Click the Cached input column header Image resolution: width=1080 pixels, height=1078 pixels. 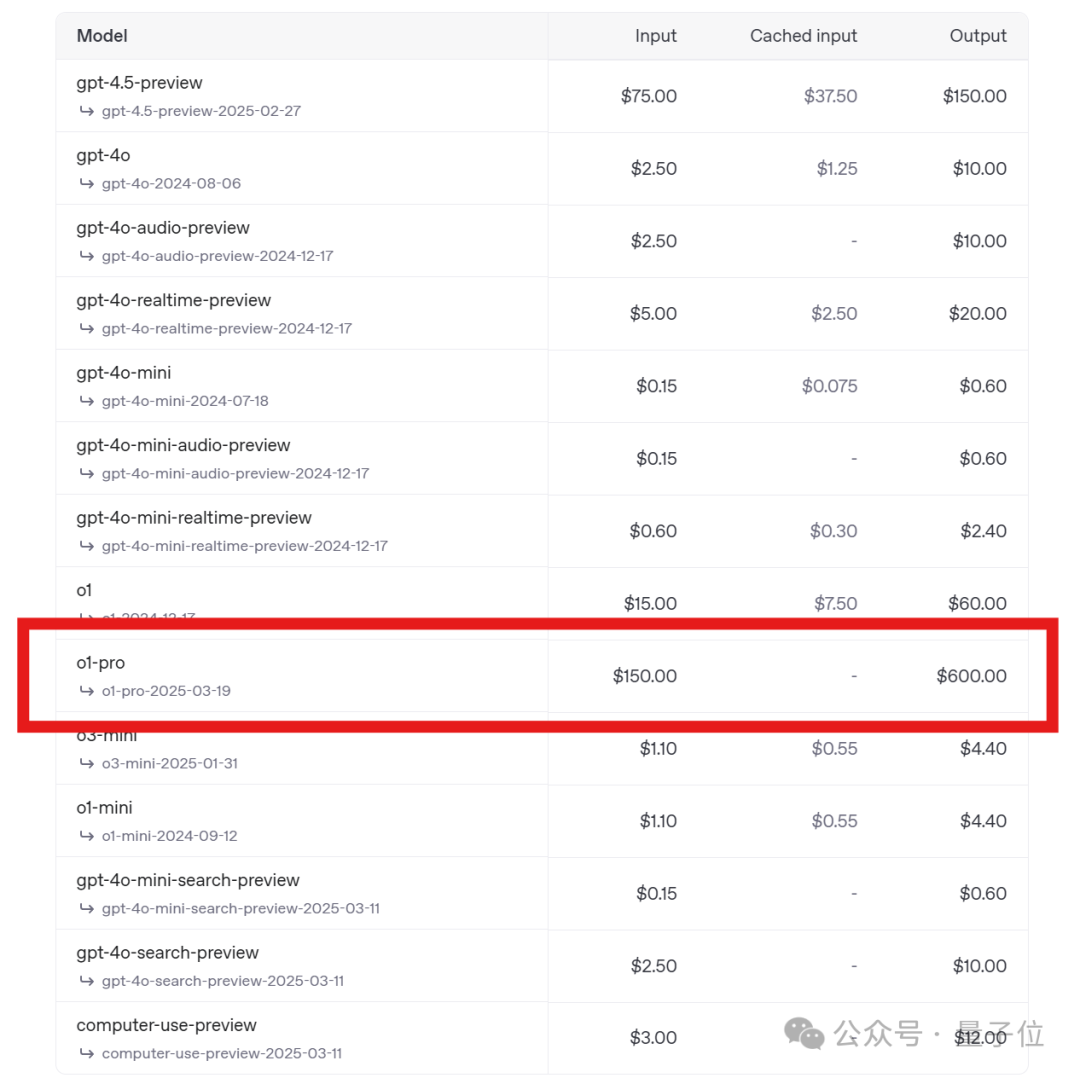[x=803, y=36]
